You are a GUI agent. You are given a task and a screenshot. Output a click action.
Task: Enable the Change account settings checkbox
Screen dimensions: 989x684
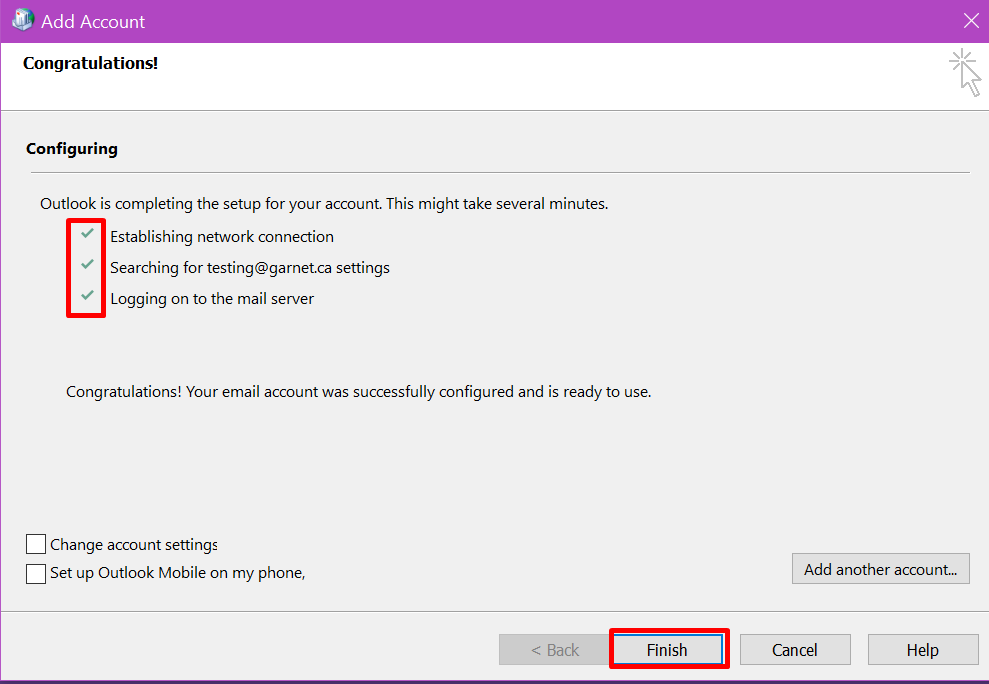(x=36, y=544)
